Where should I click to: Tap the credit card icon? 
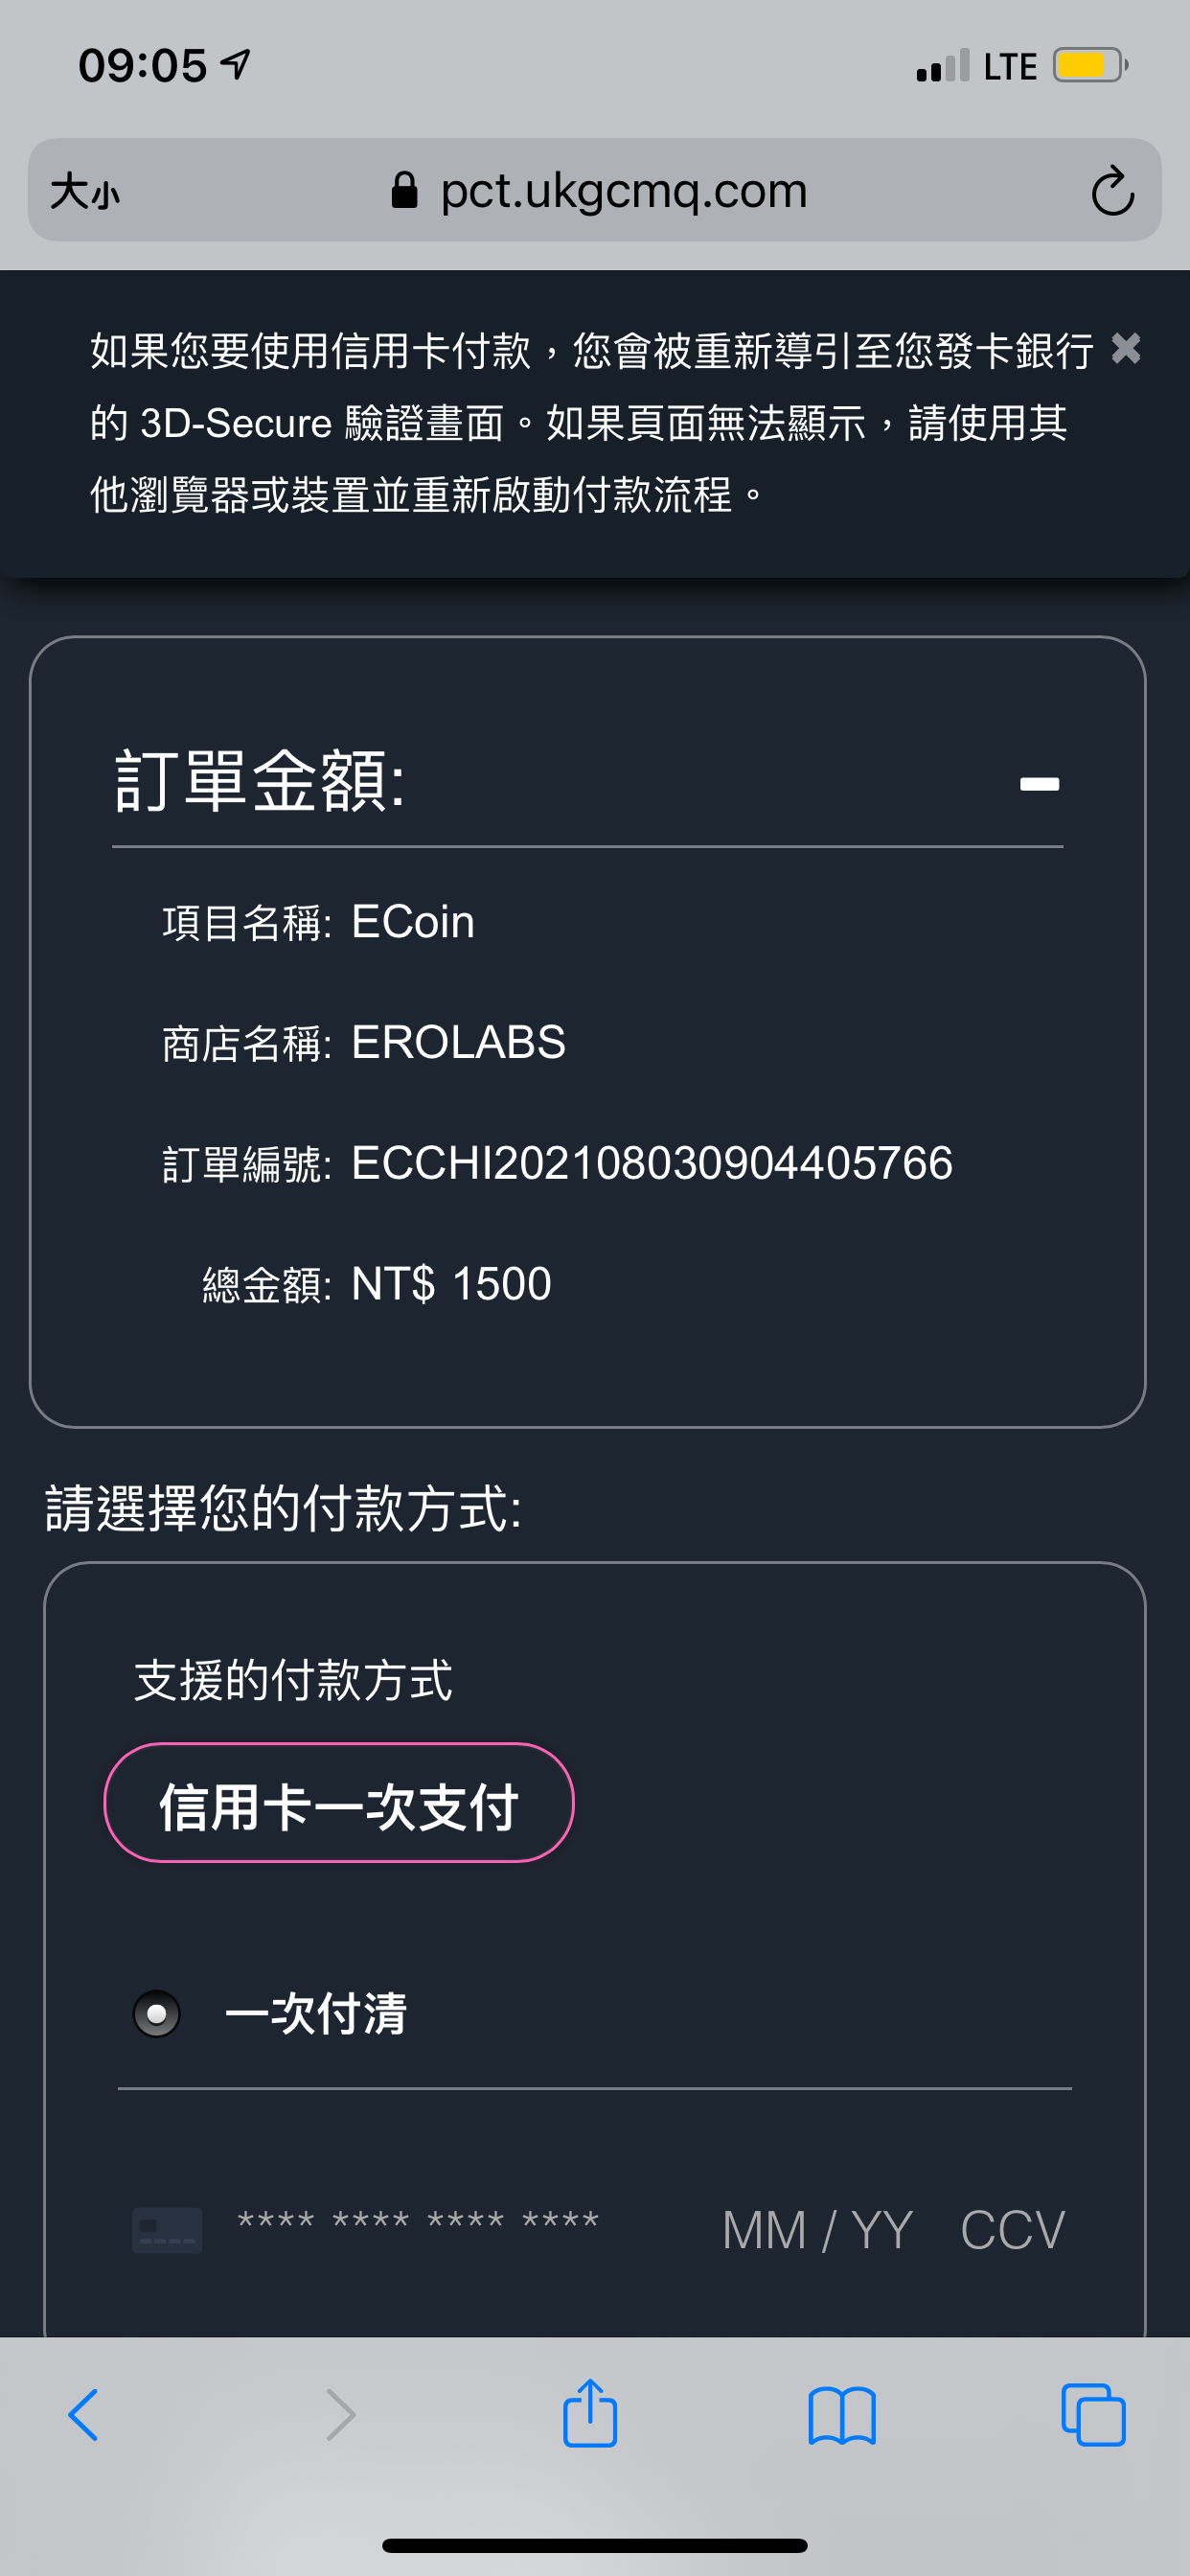tap(167, 2230)
